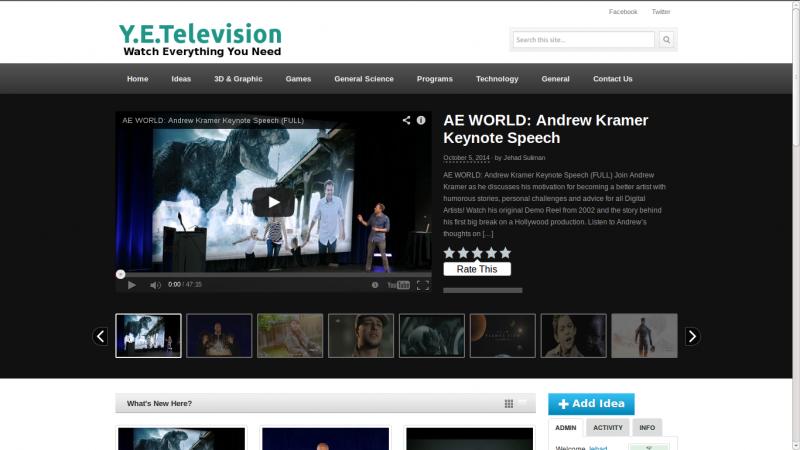Open the General menu item

tap(556, 79)
